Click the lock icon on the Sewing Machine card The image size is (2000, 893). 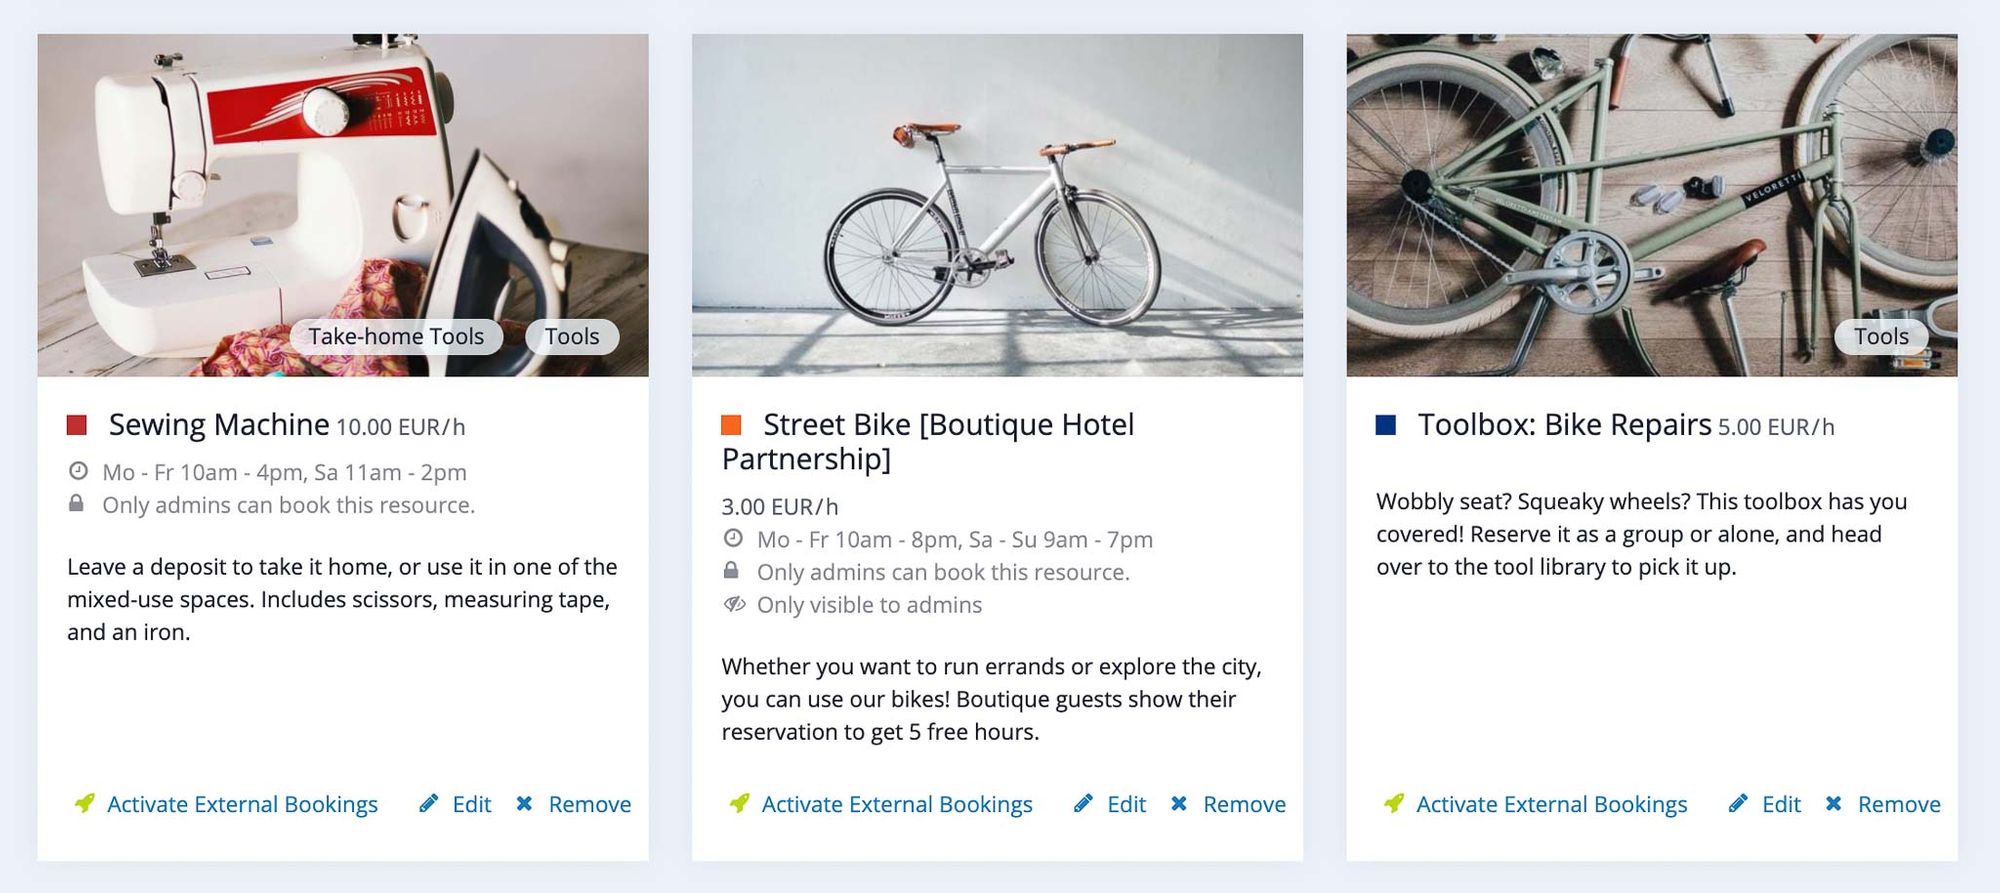pos(78,505)
